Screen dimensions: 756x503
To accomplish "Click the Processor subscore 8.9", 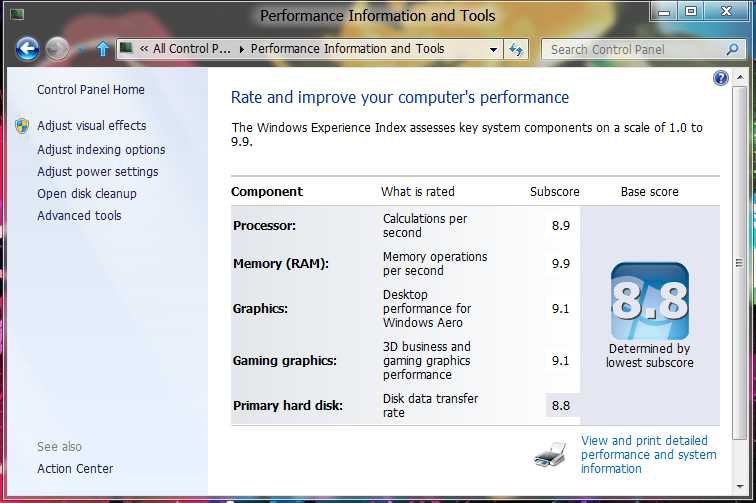I will pyautogui.click(x=561, y=226).
